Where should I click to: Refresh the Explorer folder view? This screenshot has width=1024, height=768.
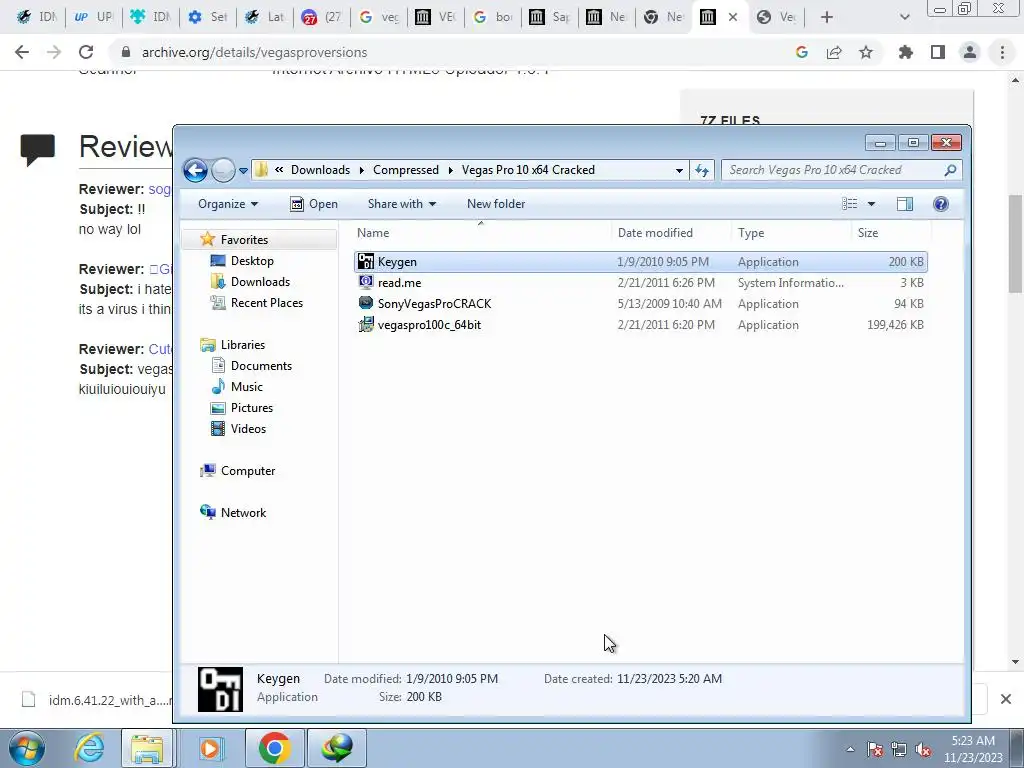click(702, 170)
